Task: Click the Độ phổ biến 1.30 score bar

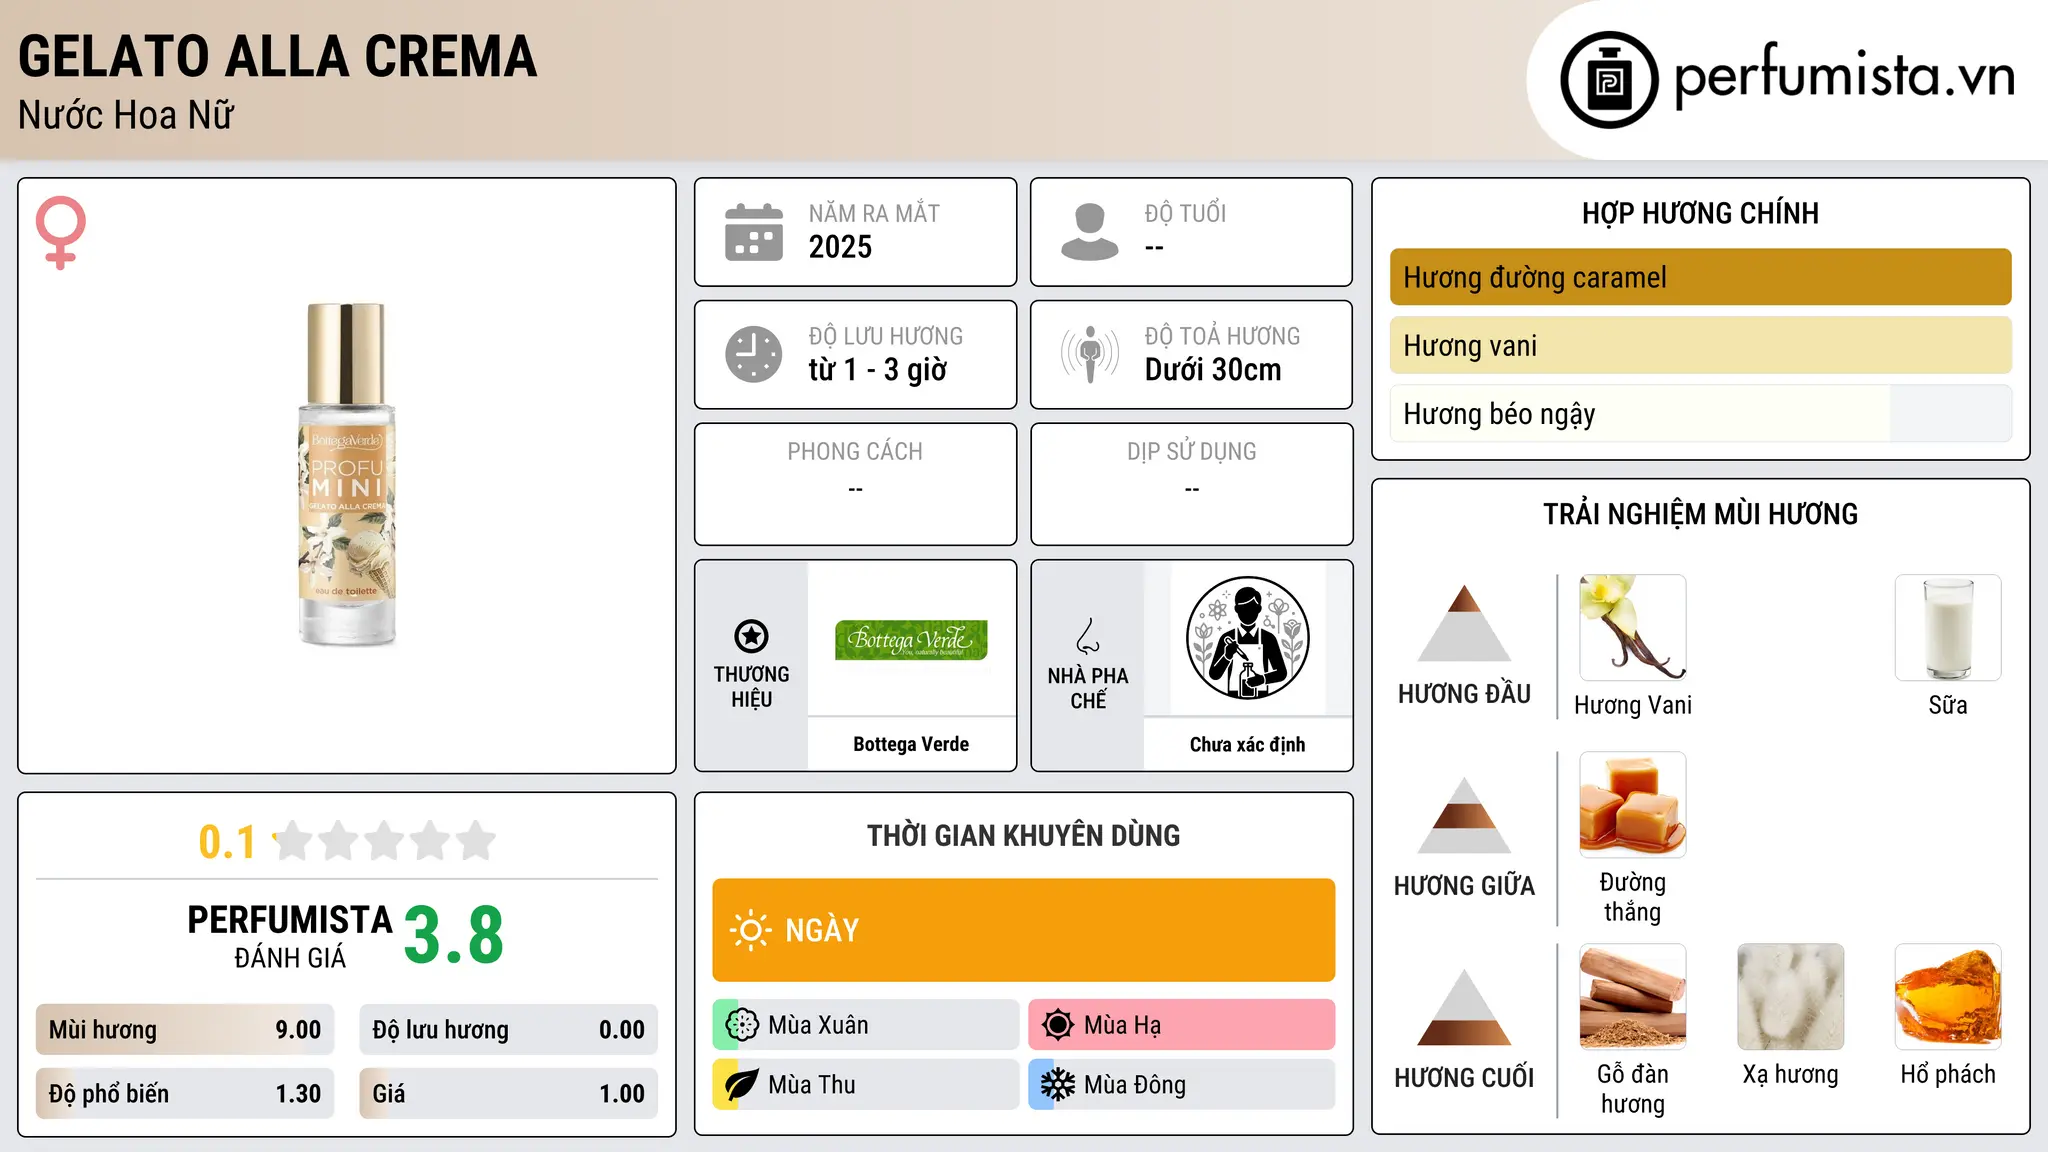Action: [x=185, y=1094]
